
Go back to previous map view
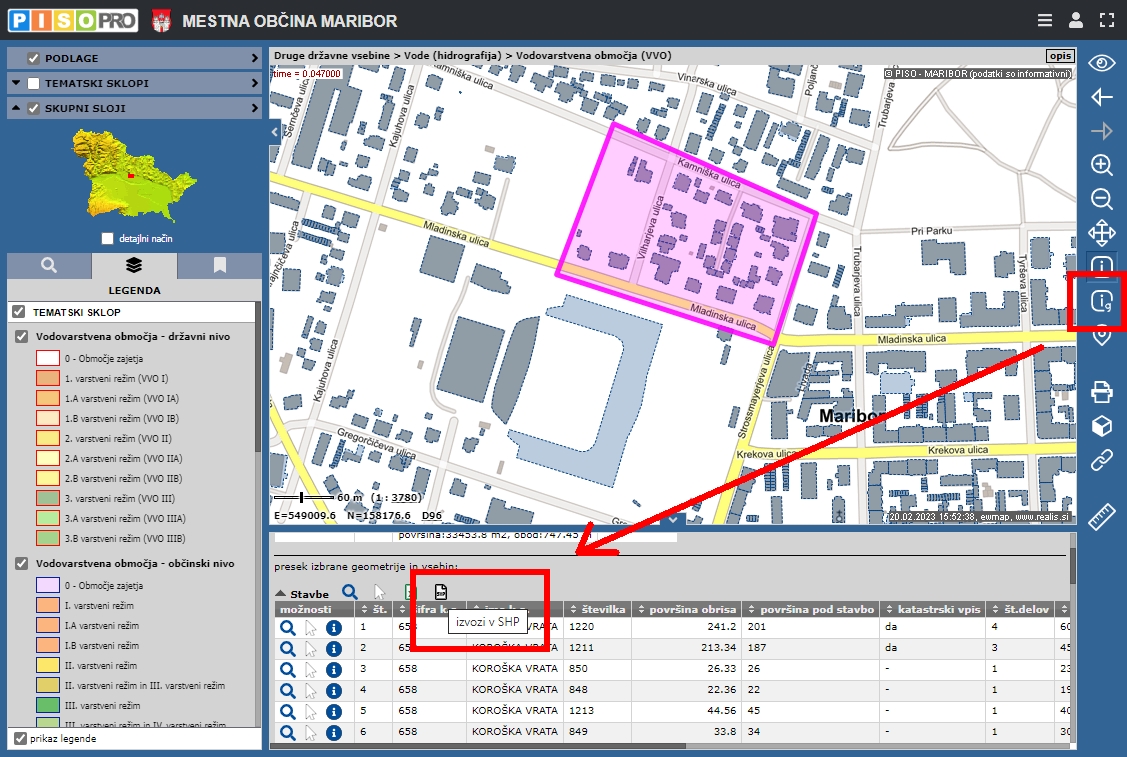(1101, 97)
